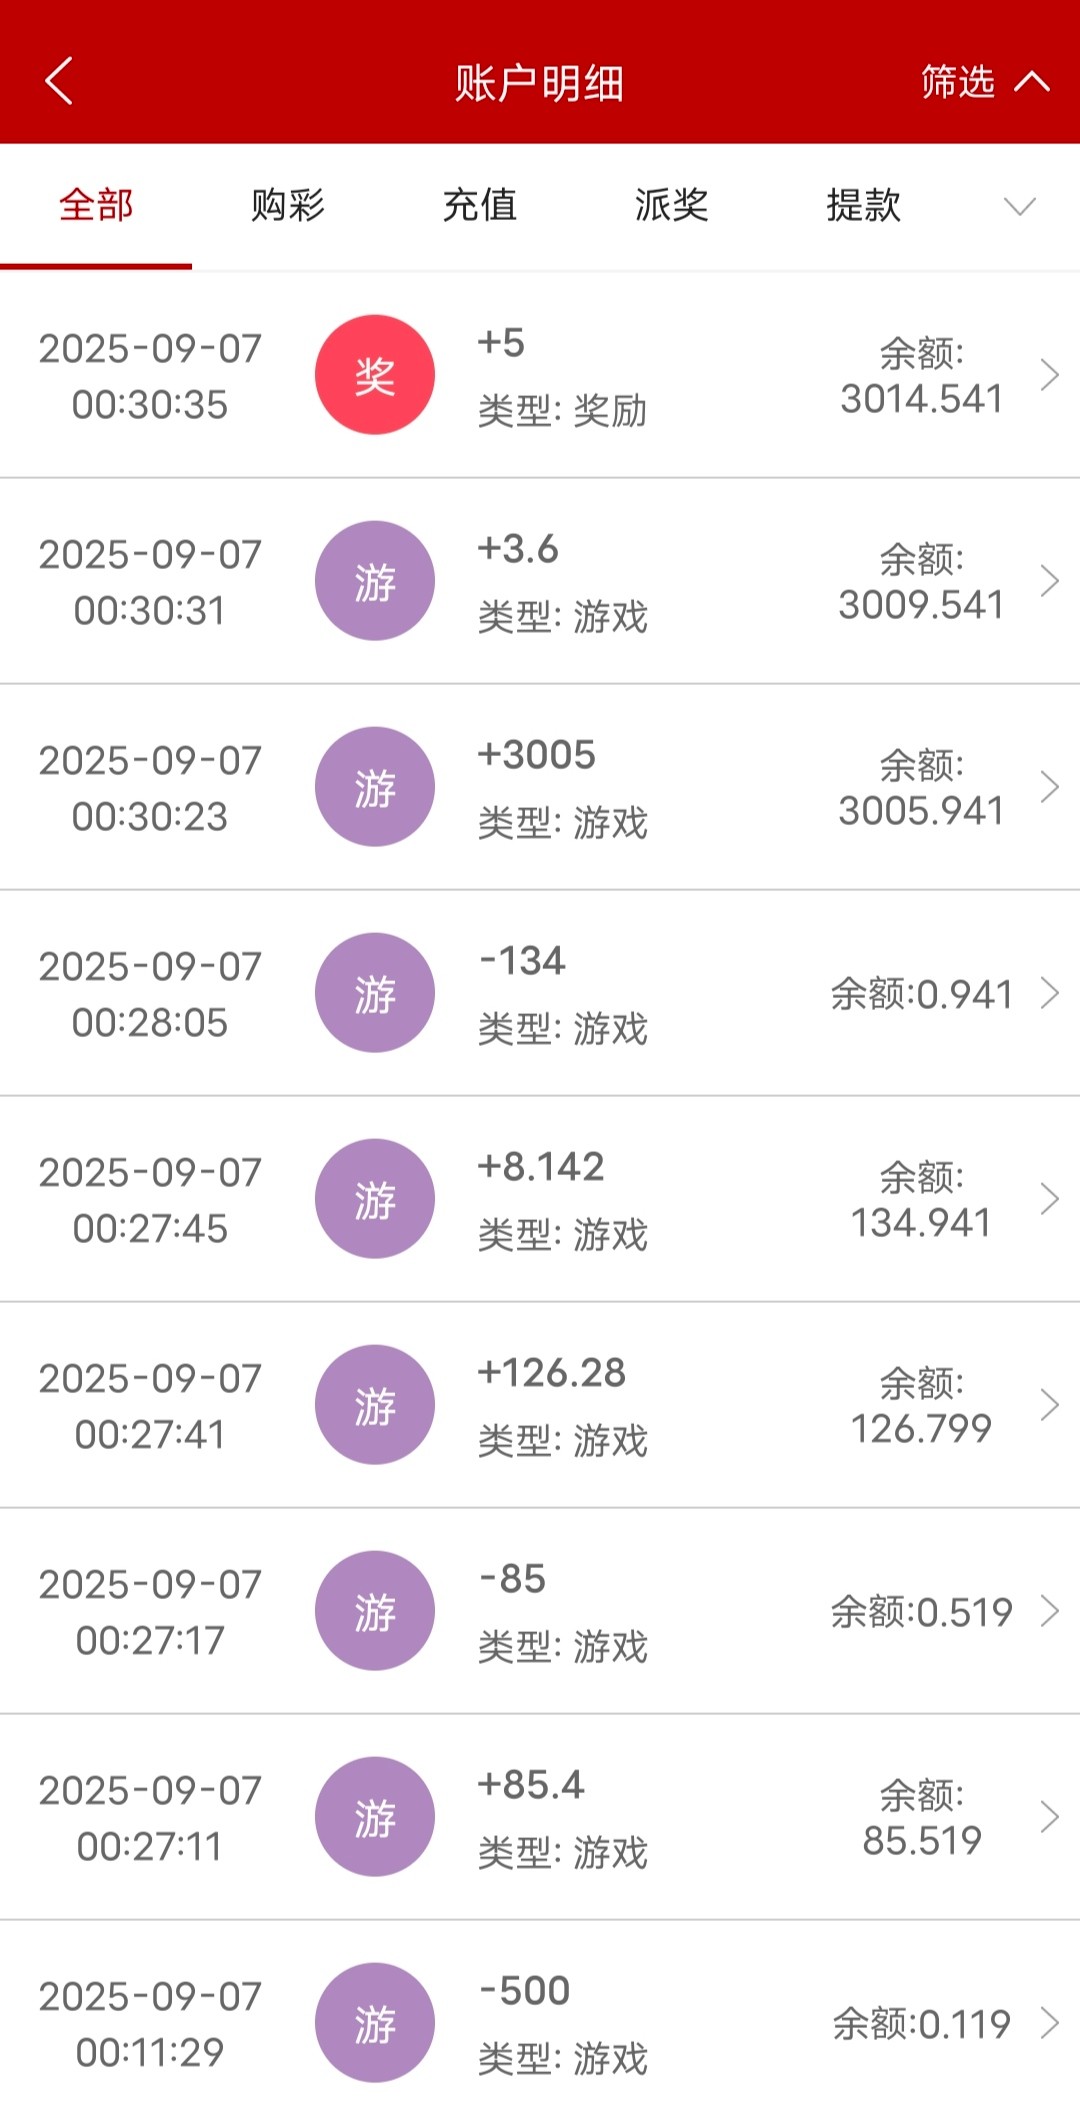This screenshot has height=2104, width=1080.
Task: Open details arrow for balance 3014.541
Action: coord(1049,375)
